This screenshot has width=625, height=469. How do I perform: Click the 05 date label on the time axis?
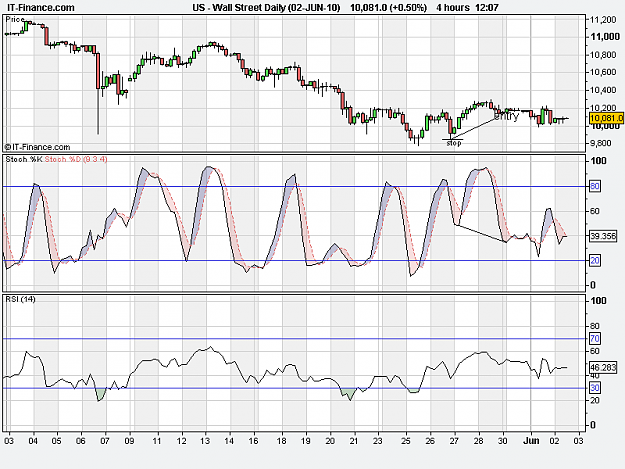coord(57,441)
